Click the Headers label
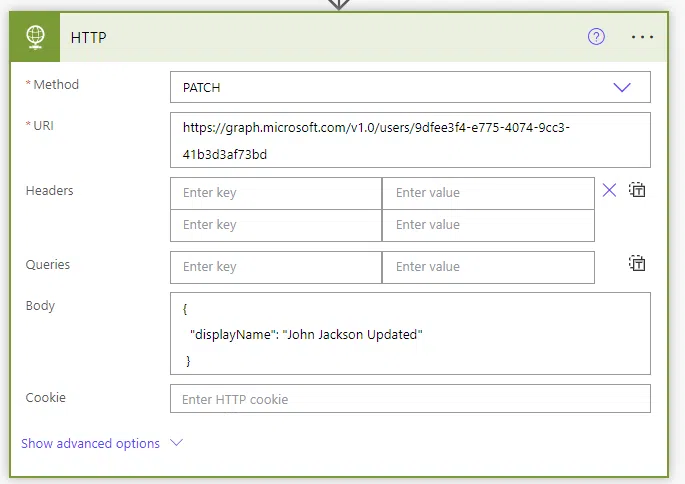 click(49, 190)
